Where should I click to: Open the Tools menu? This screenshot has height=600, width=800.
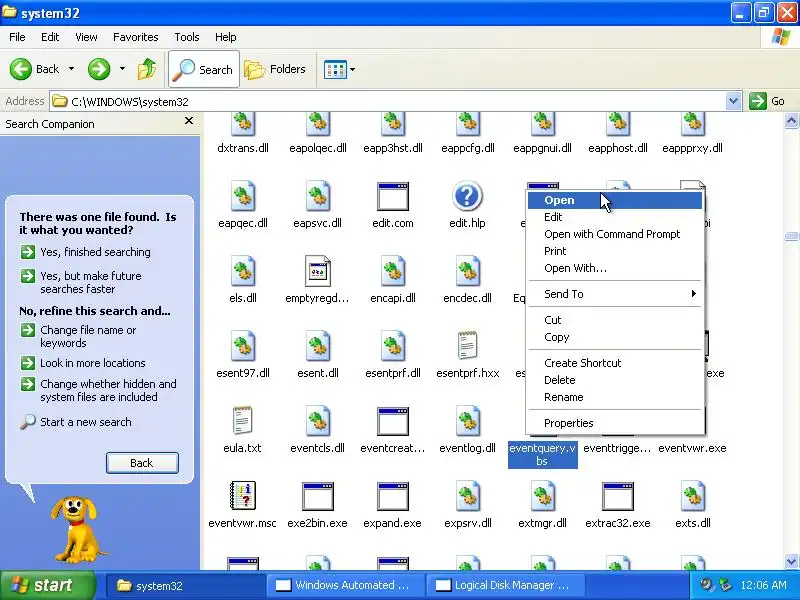(187, 37)
